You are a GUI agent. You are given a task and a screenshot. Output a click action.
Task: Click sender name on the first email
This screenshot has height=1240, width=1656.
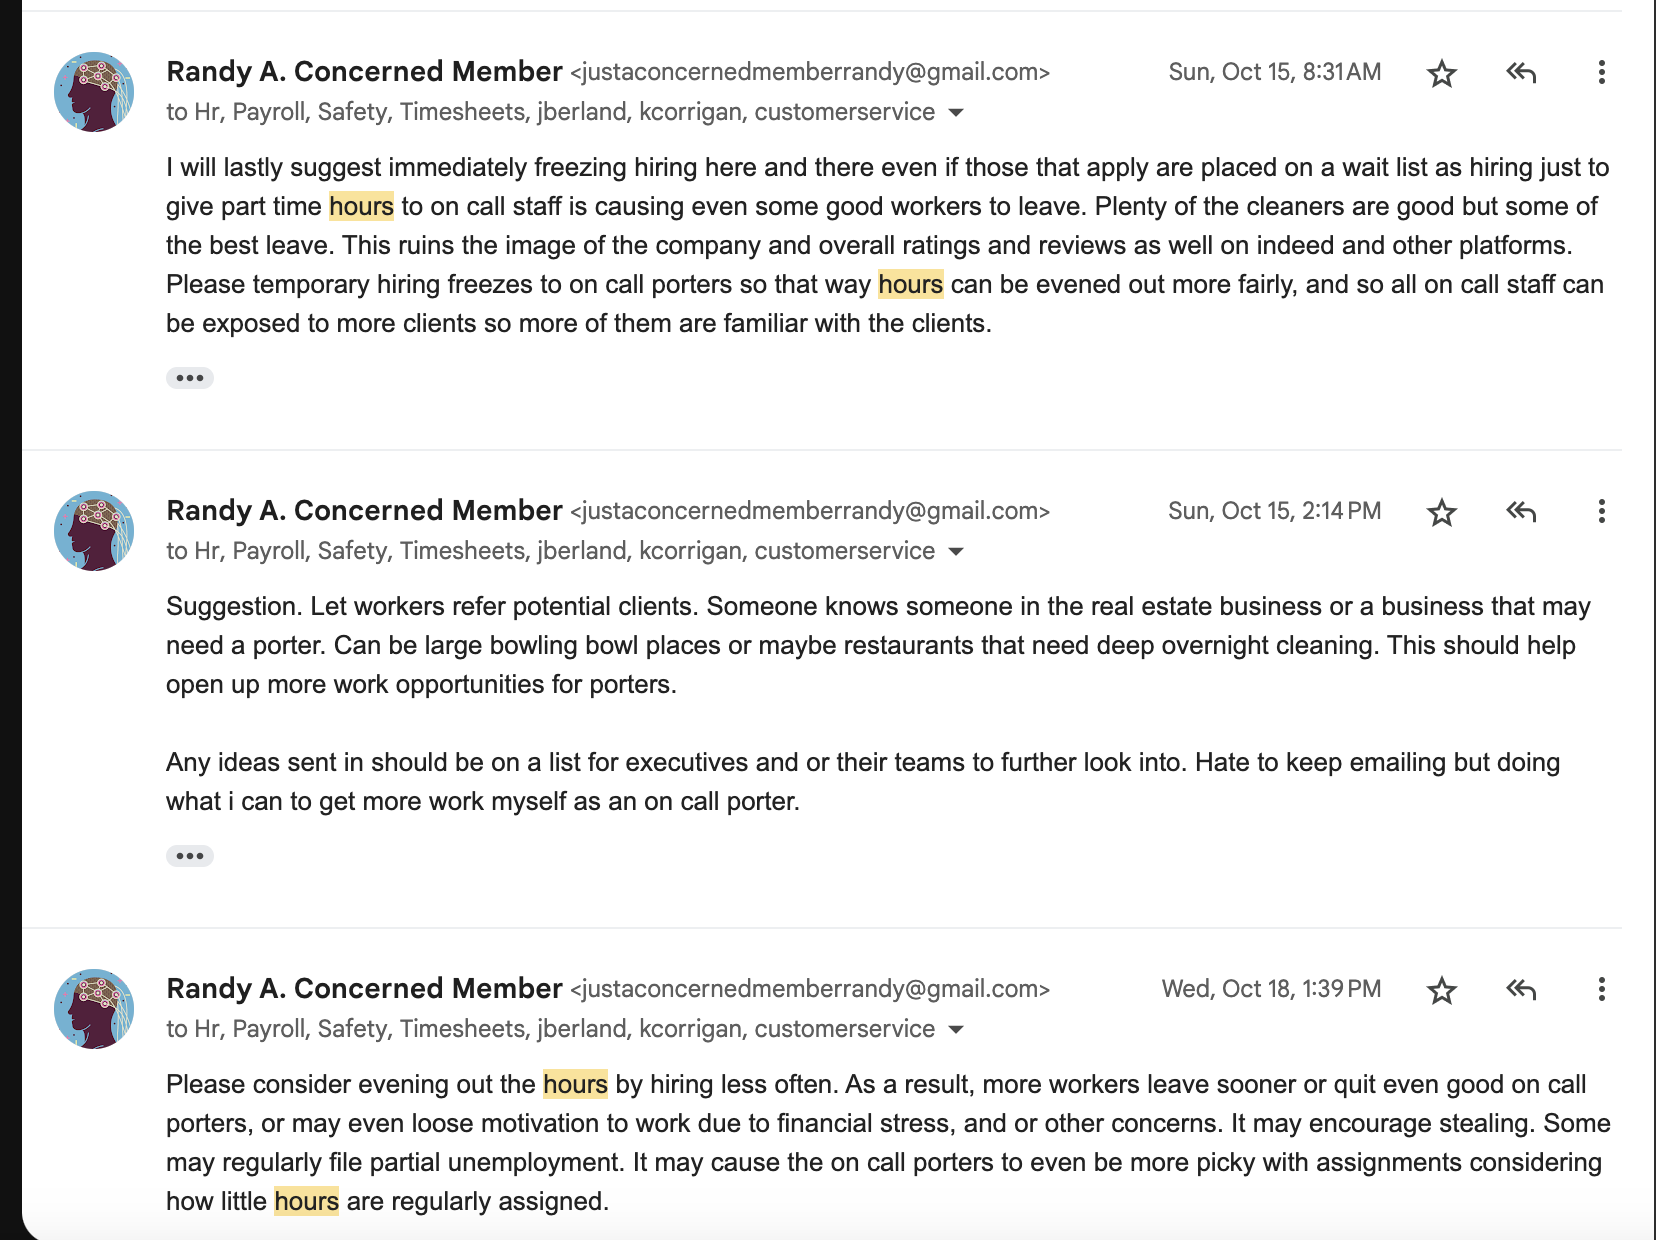[x=364, y=72]
